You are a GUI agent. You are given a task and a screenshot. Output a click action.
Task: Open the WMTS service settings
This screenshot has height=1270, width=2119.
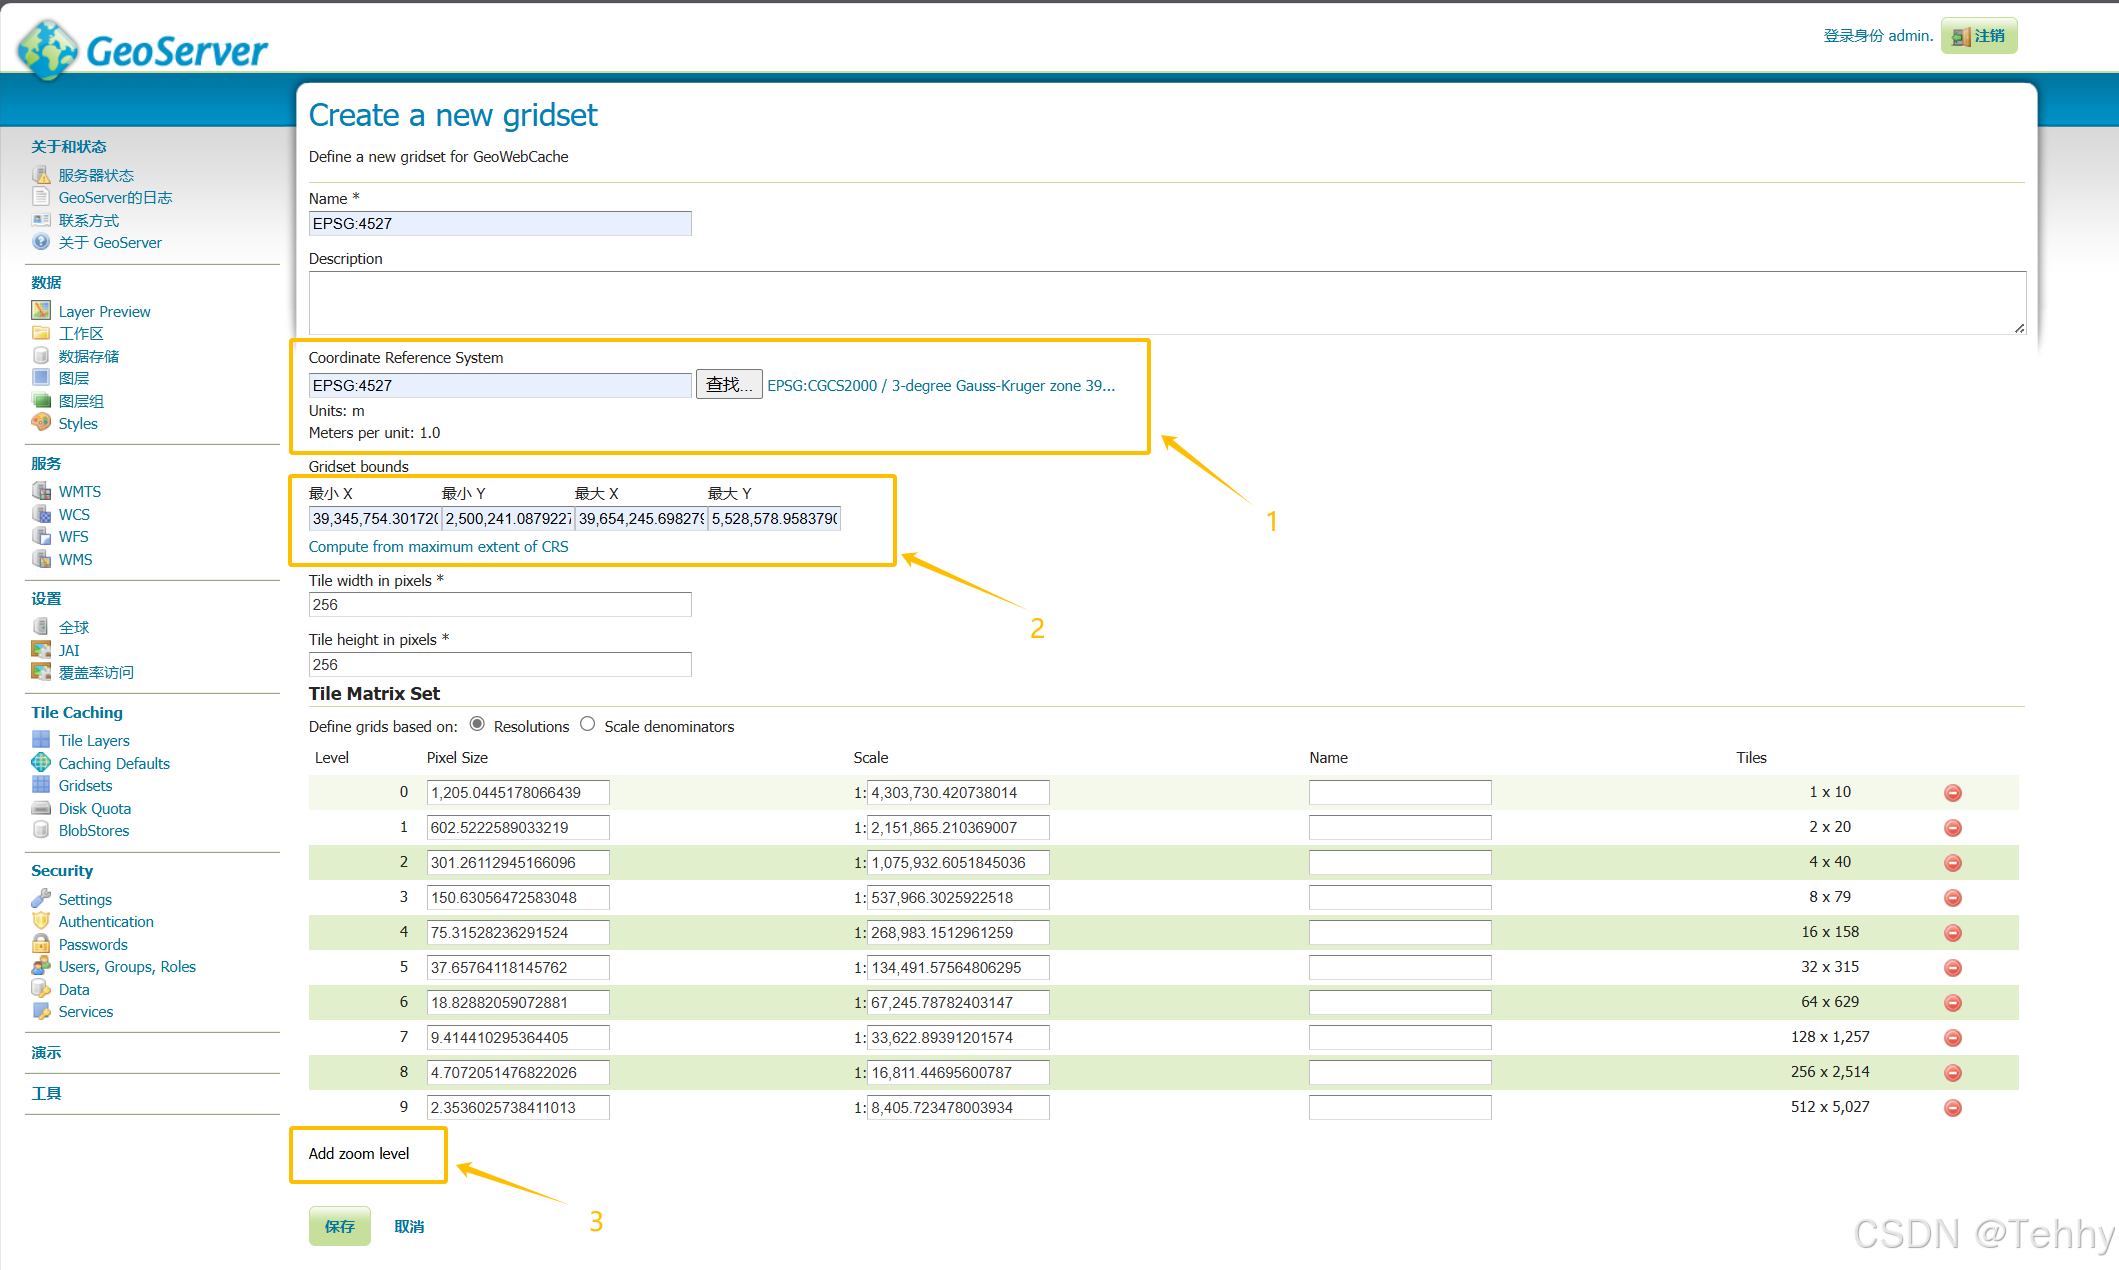[x=79, y=491]
